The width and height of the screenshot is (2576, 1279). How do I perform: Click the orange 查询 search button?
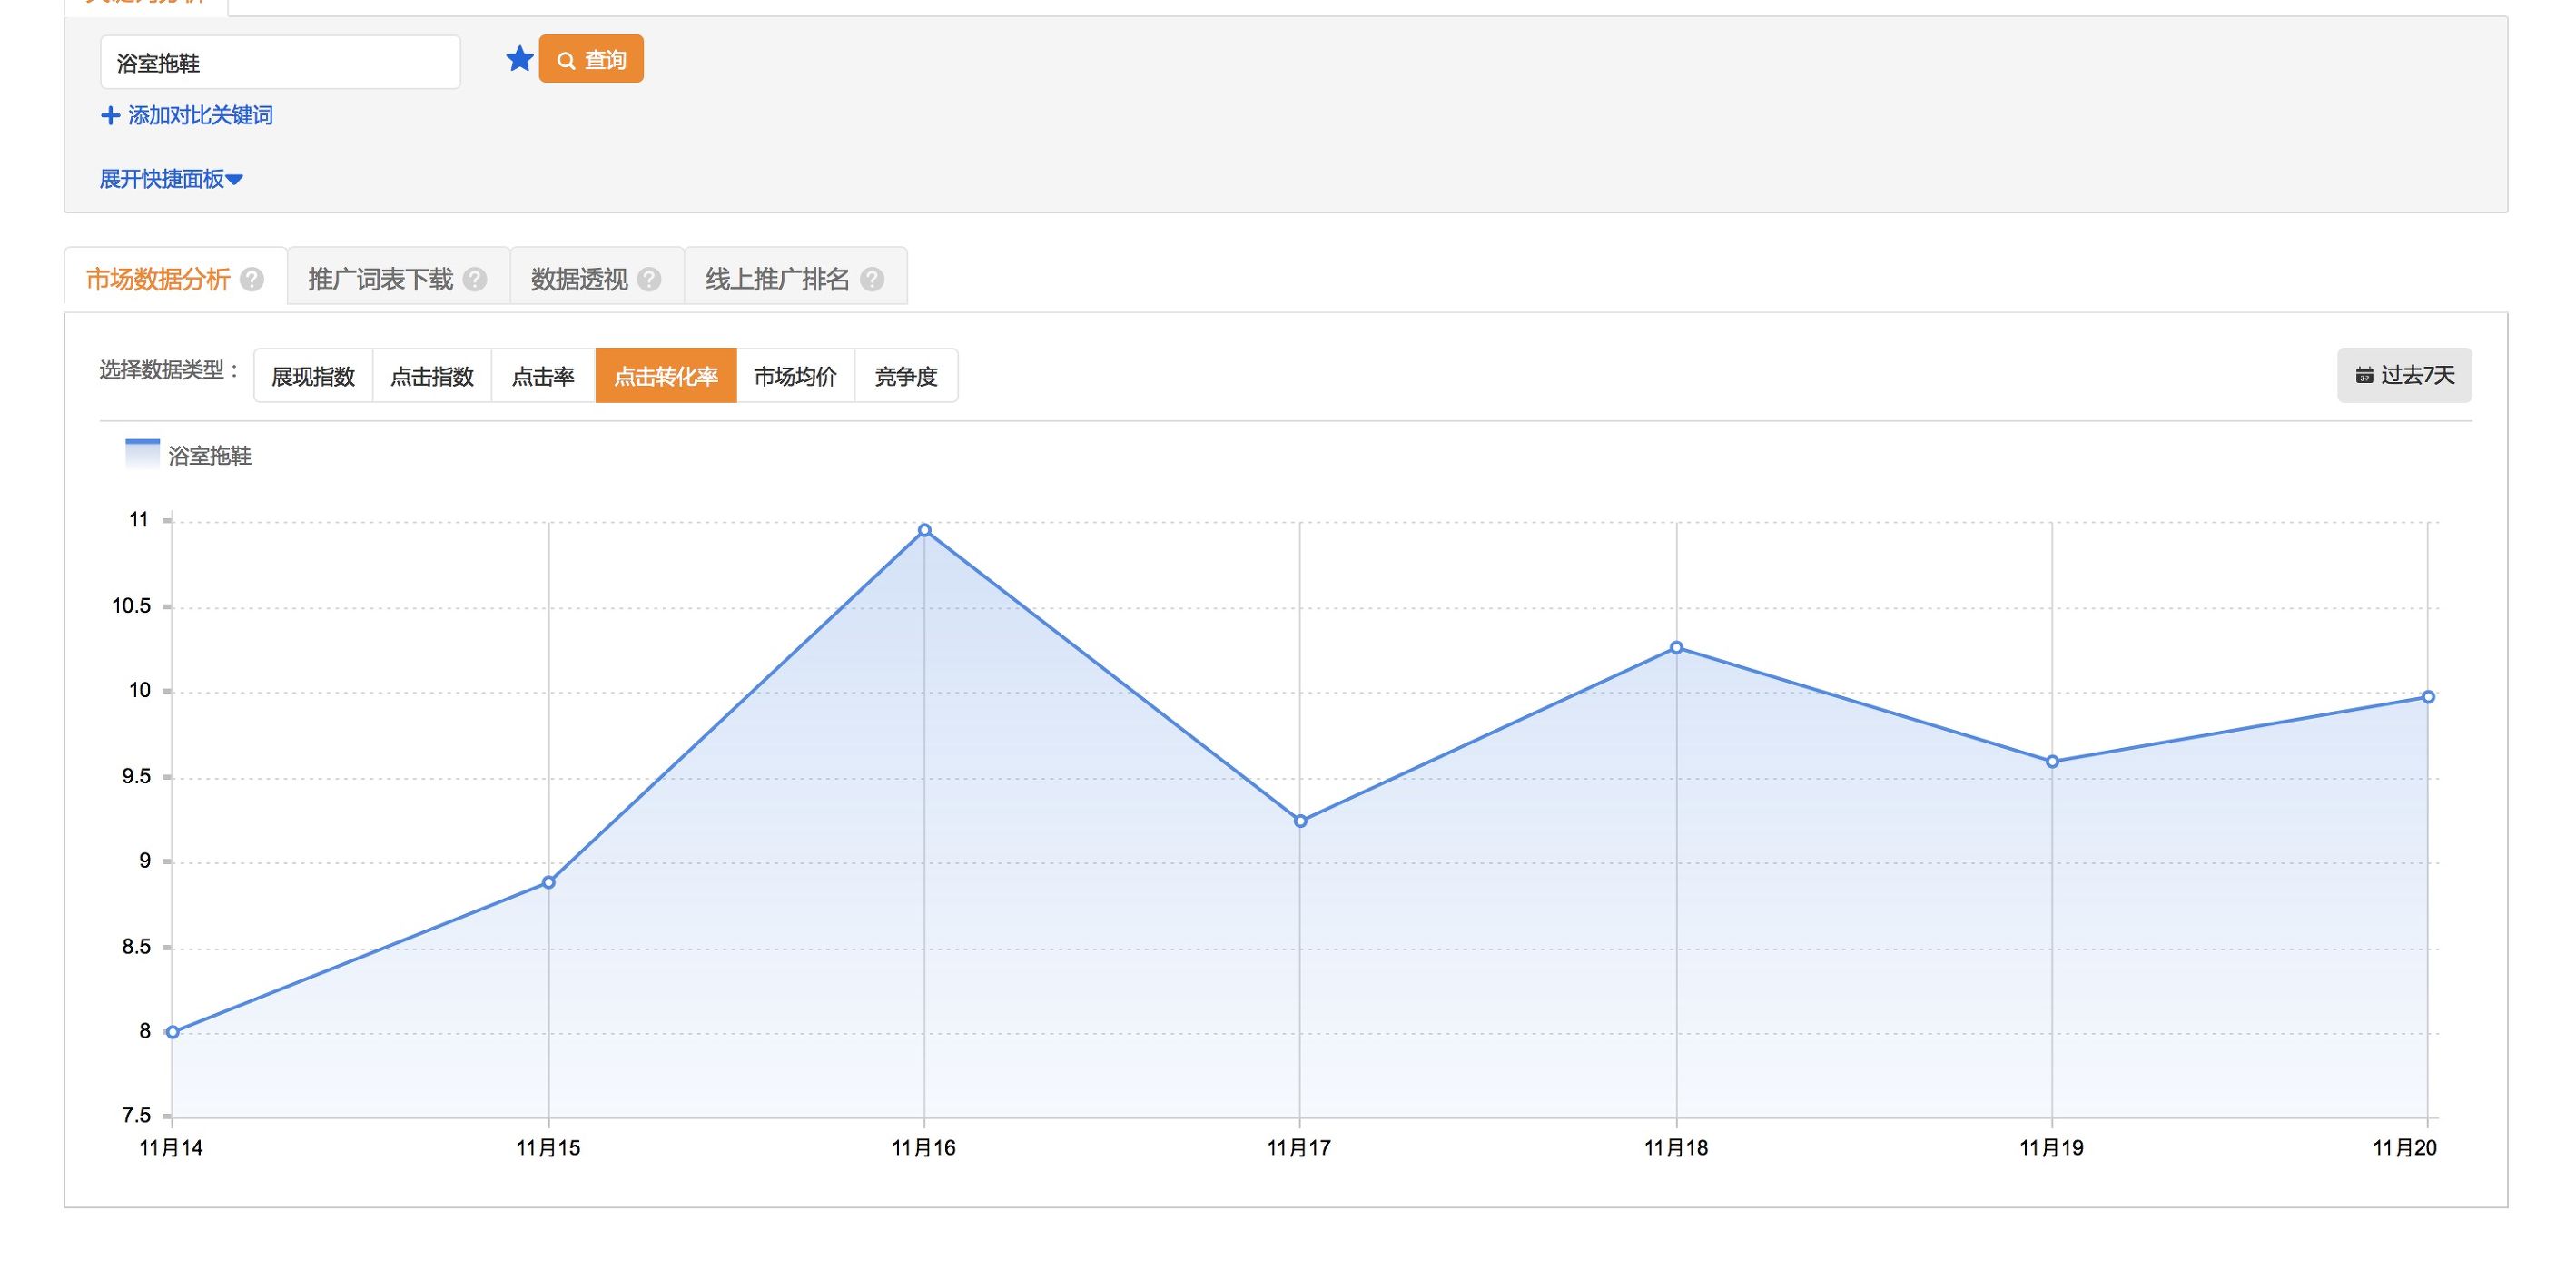coord(591,60)
